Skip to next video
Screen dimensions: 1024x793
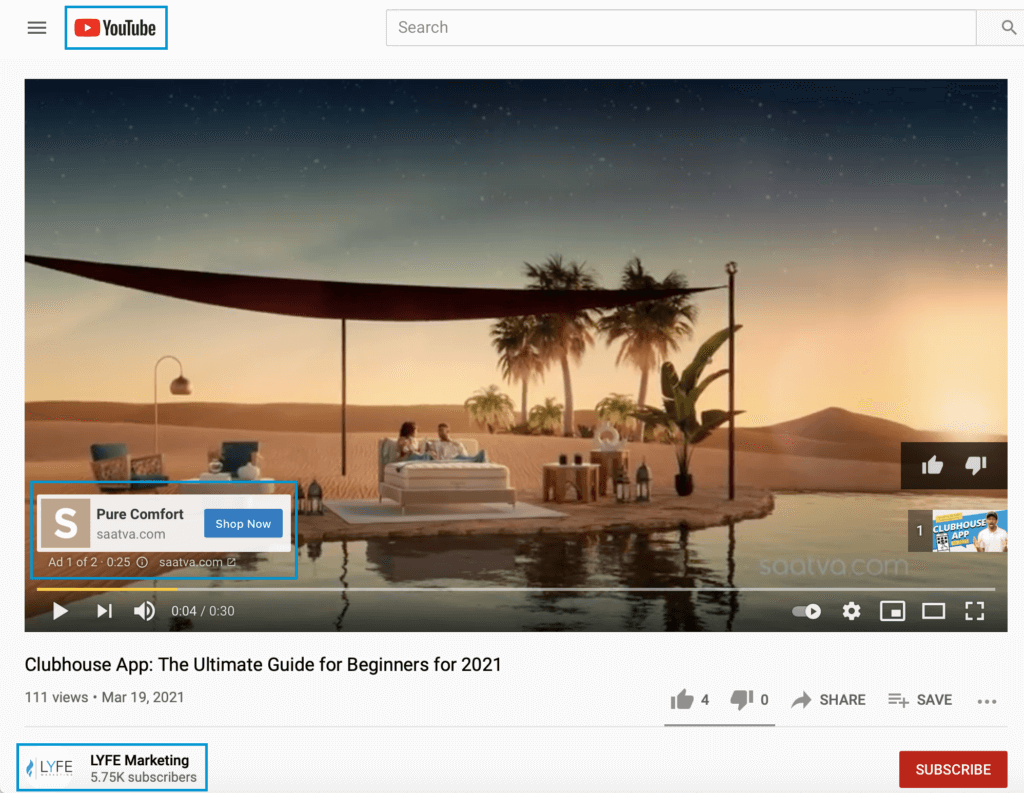point(104,611)
